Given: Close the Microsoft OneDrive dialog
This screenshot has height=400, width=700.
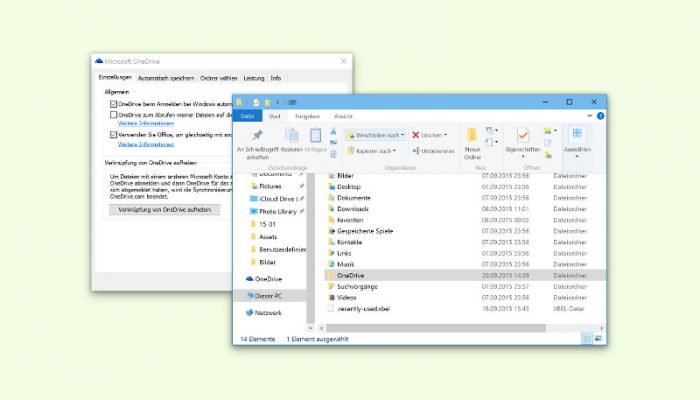Looking at the screenshot, I should (x=343, y=61).
